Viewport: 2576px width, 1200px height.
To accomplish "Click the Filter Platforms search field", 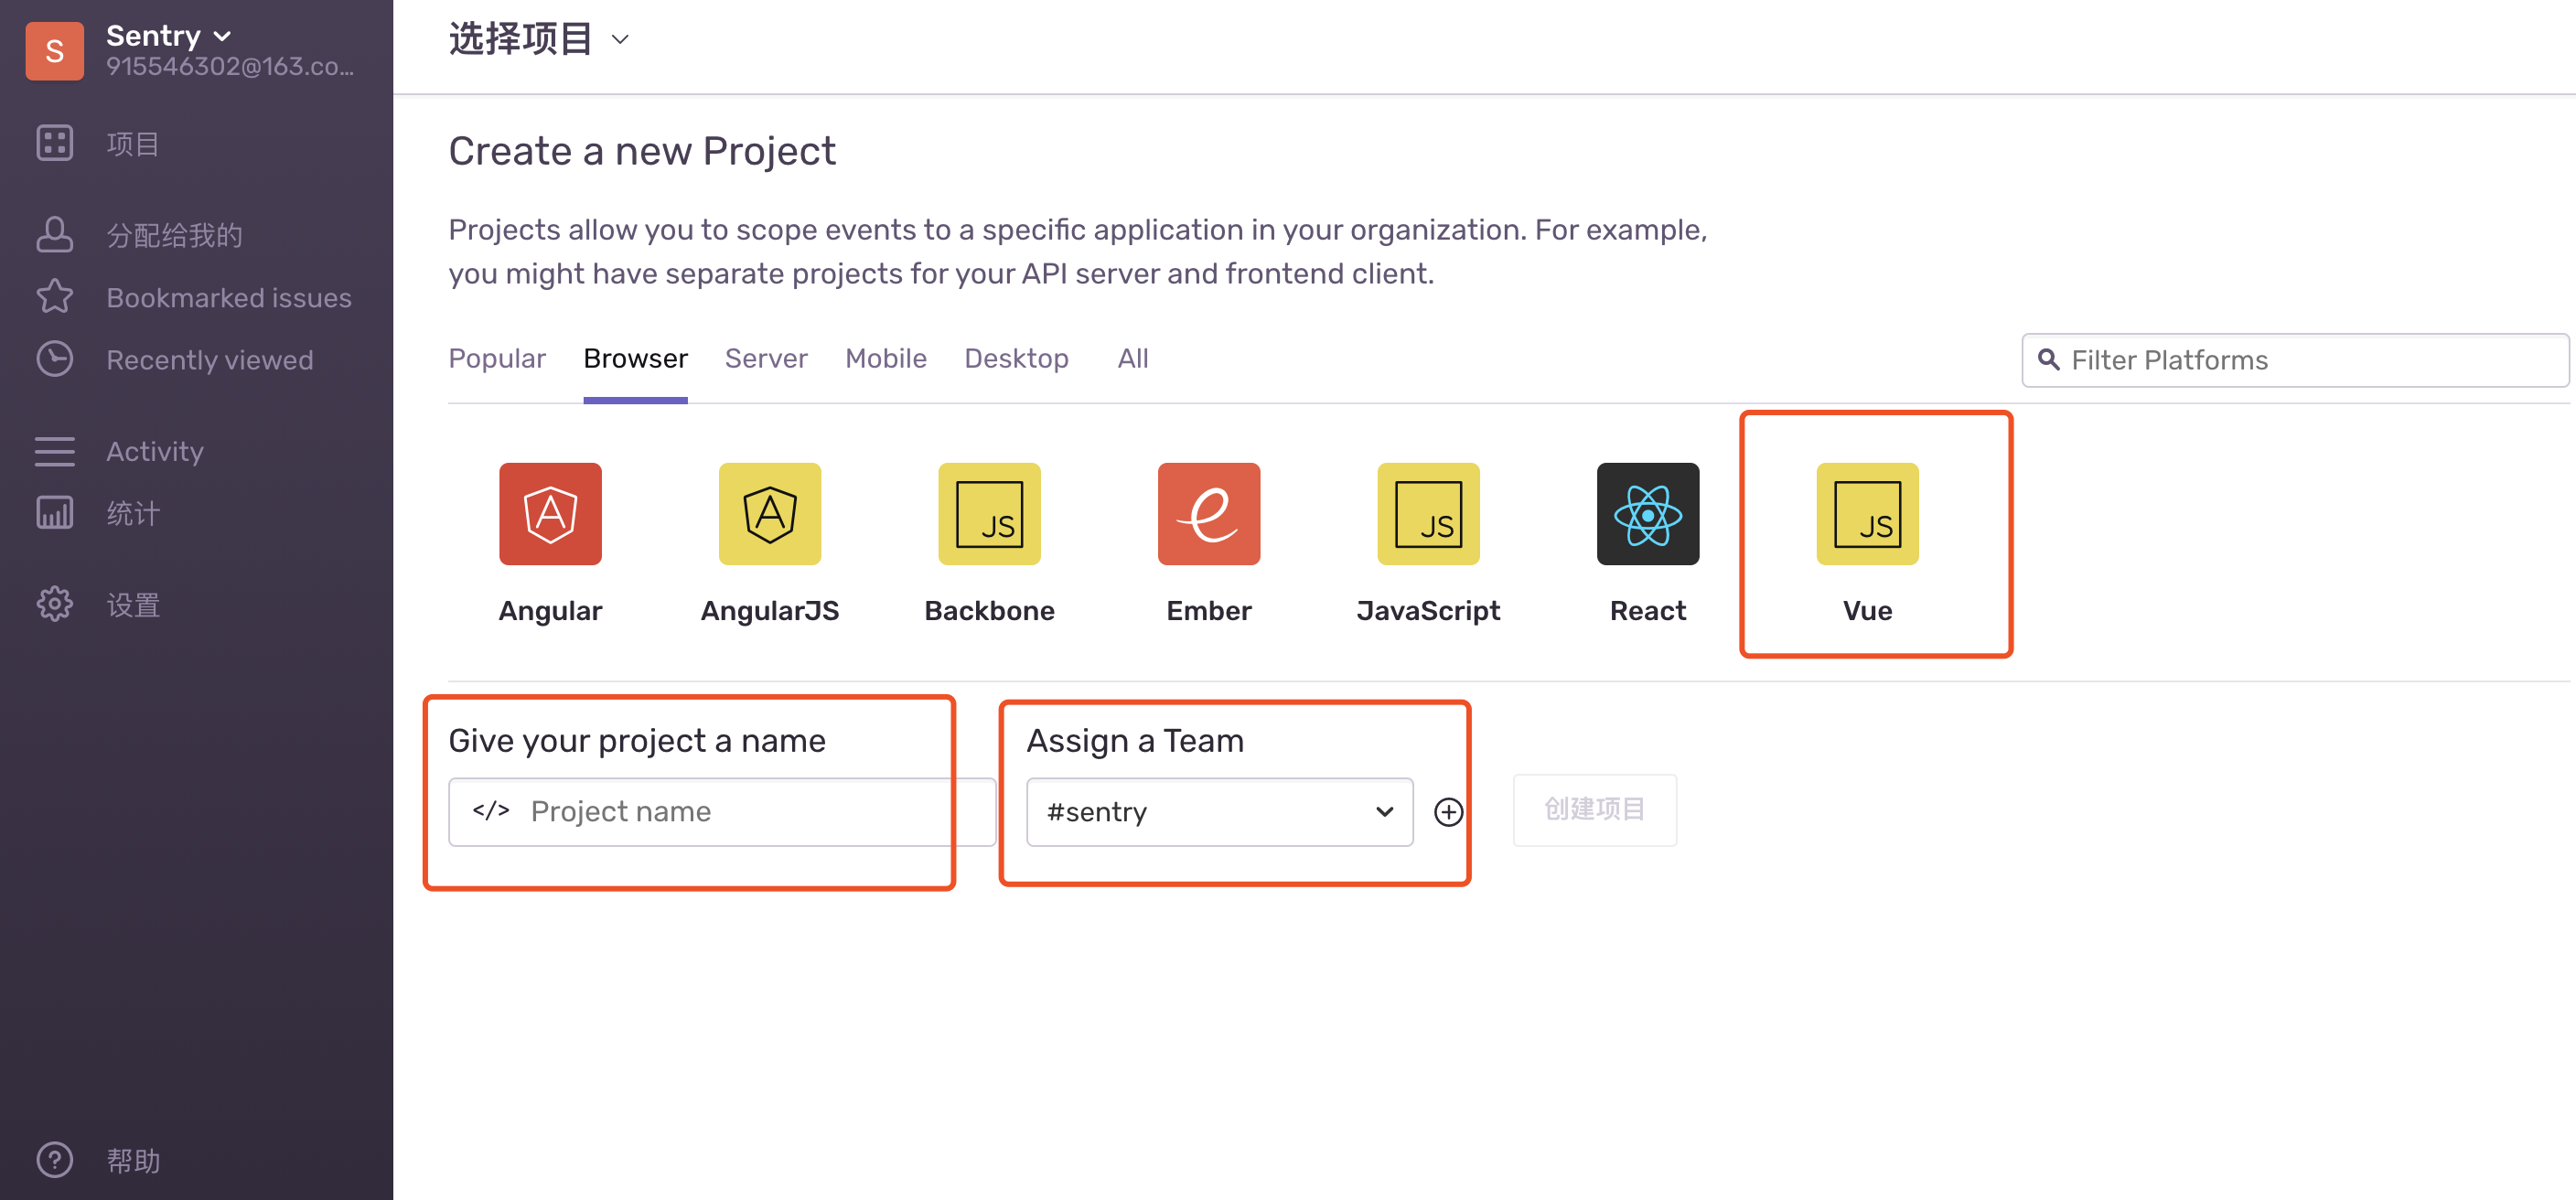I will [2294, 360].
